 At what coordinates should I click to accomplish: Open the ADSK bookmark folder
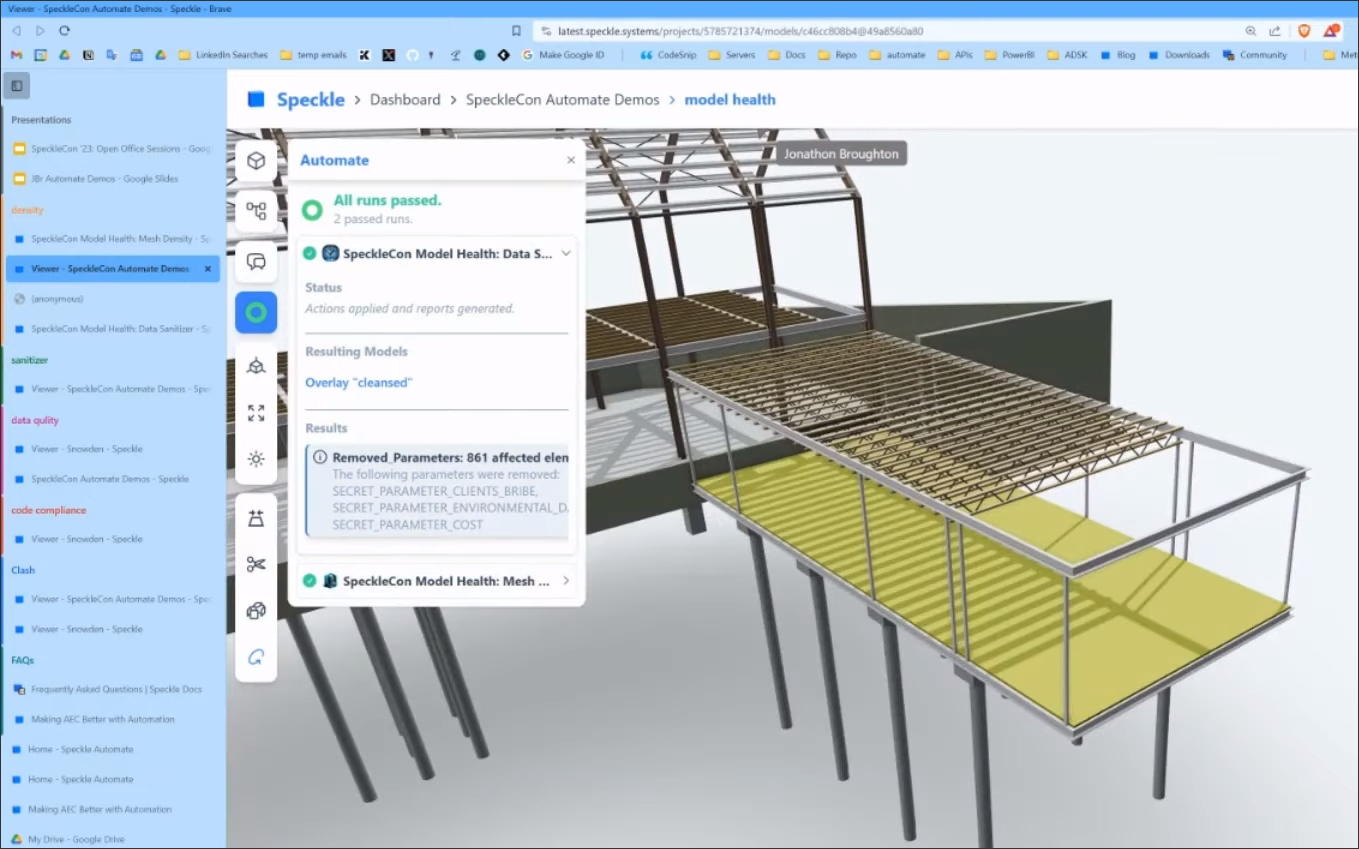(x=1067, y=55)
